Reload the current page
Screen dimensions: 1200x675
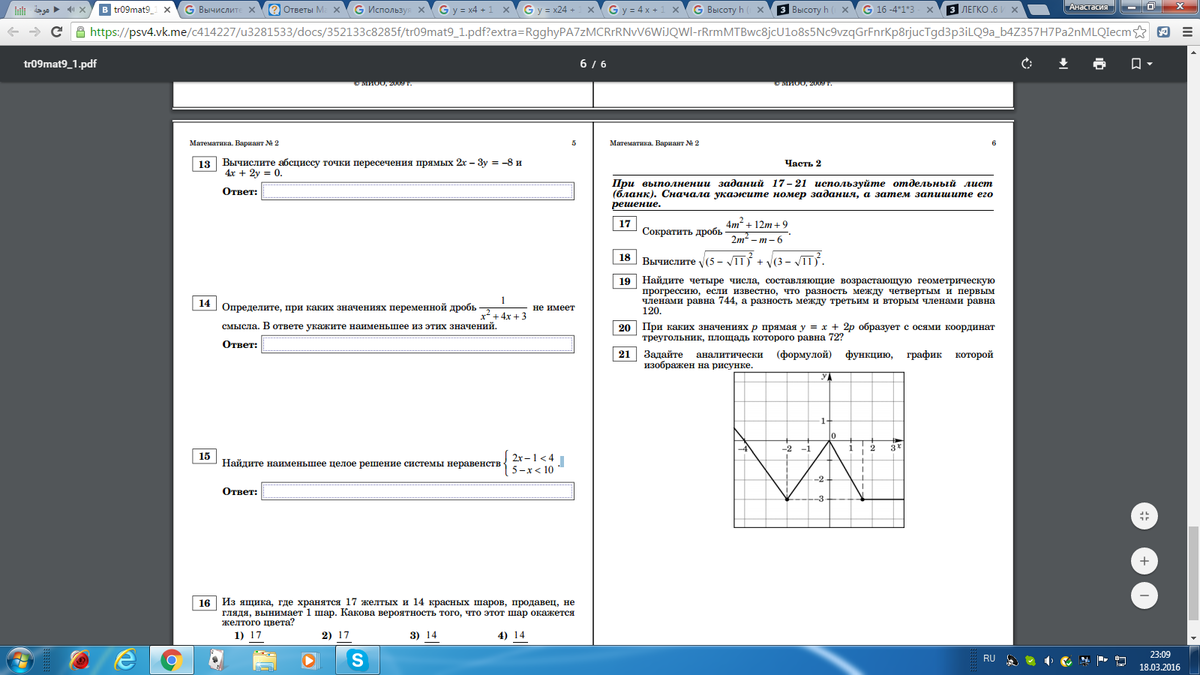(x=56, y=31)
